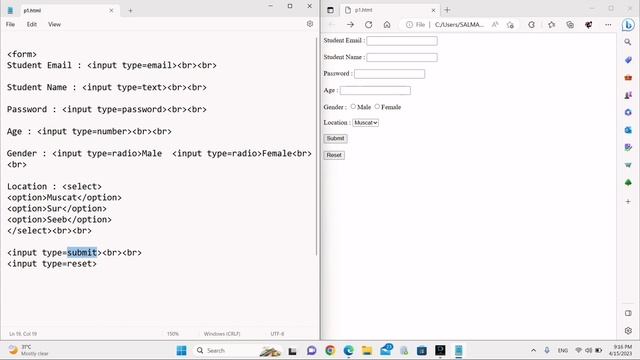Open Notepad settings gear icon
The image size is (640, 360).
click(310, 24)
